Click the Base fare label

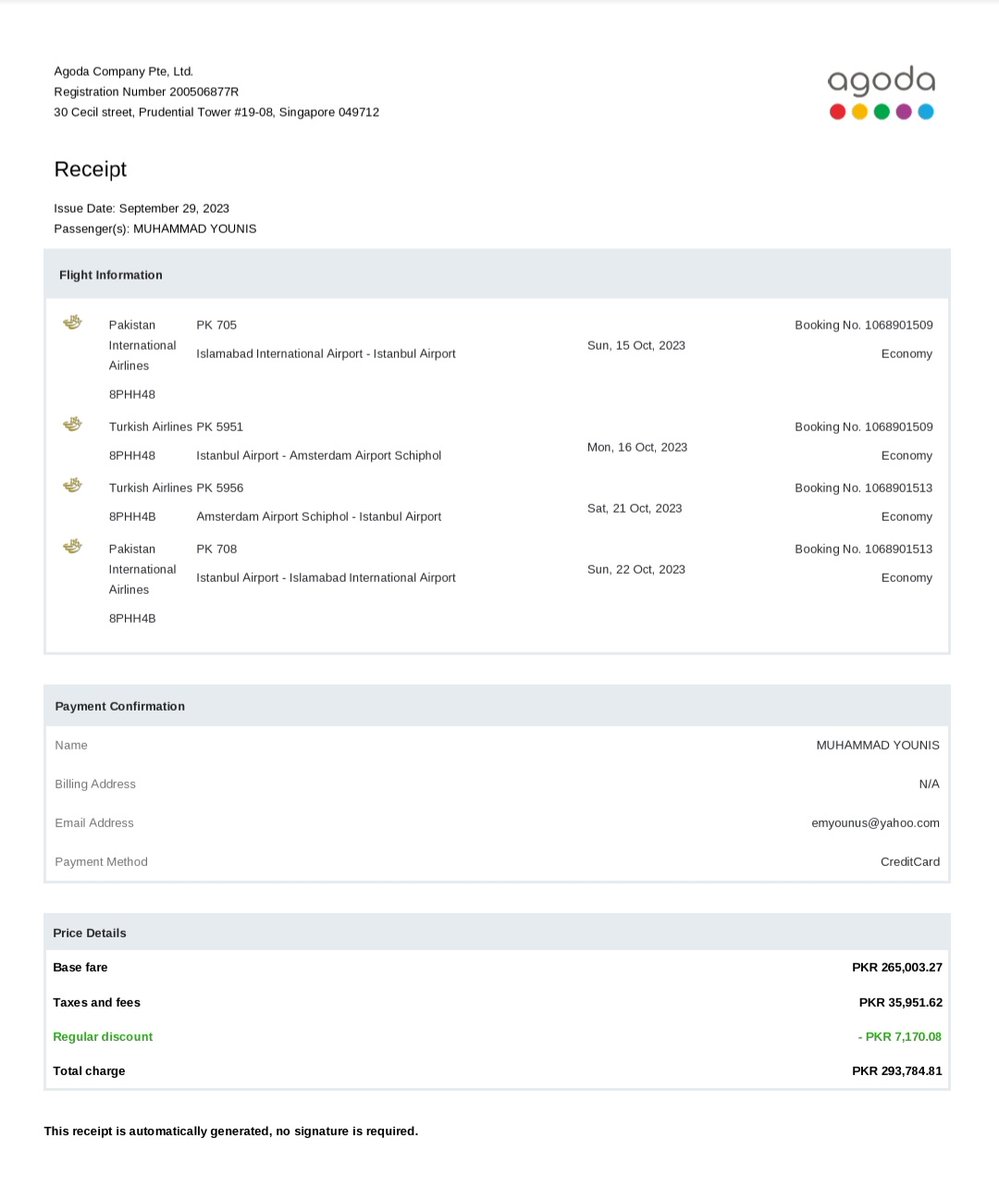[x=80, y=967]
